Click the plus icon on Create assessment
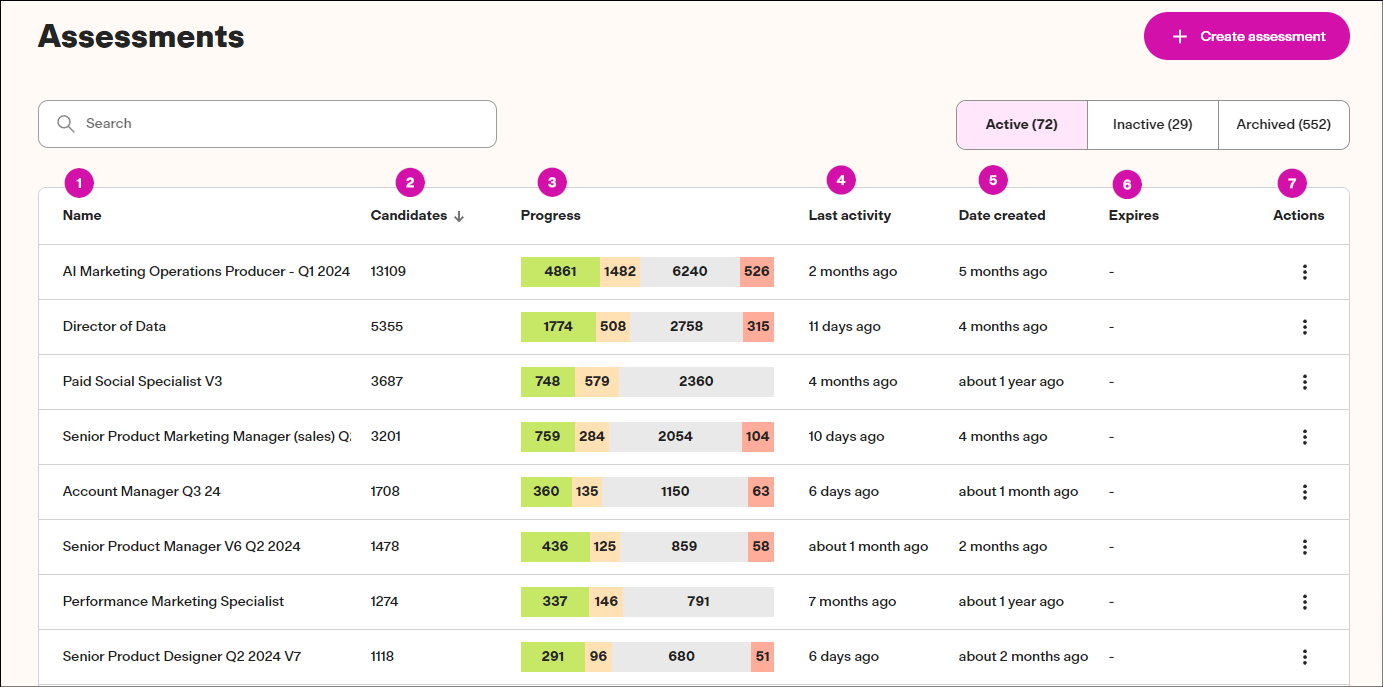Viewport: 1383px width, 687px height. coord(1179,35)
